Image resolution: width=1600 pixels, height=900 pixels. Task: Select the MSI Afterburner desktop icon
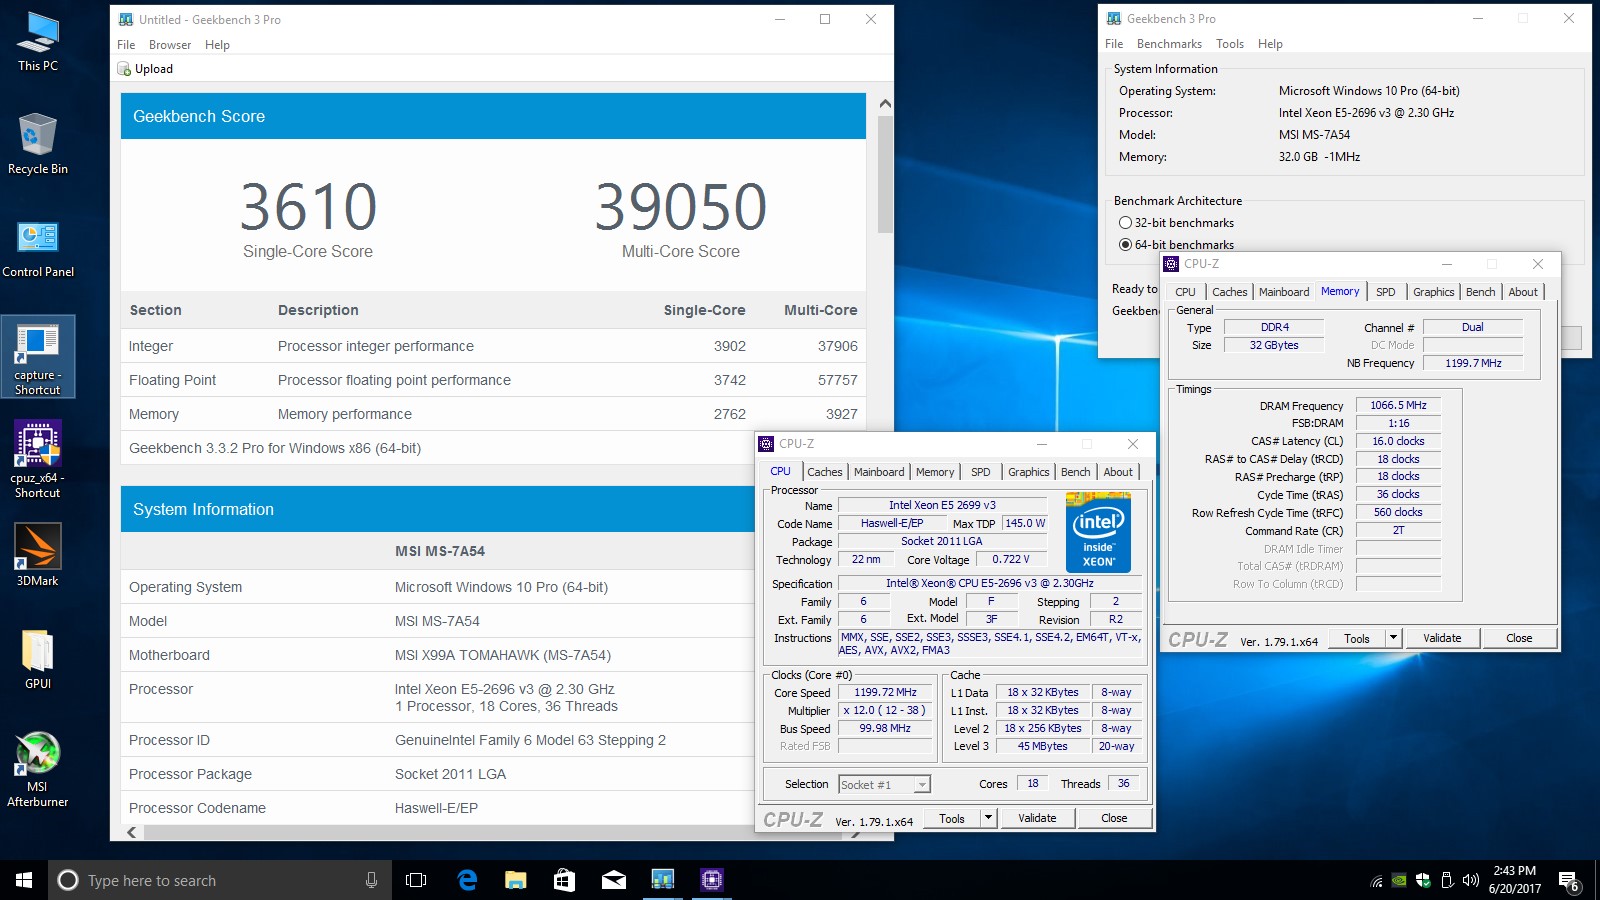tap(38, 769)
